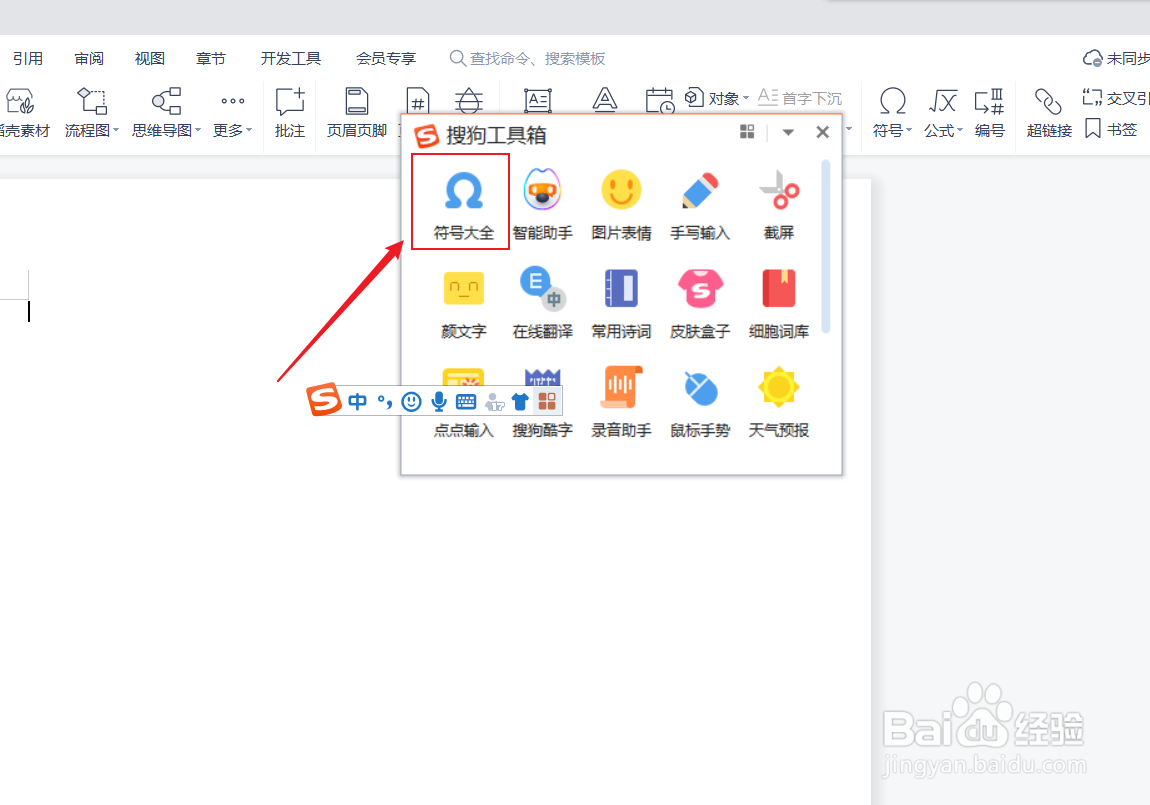Viewport: 1150px width, 805px height.
Task: Open 天气预报 weather tool
Action: (779, 402)
